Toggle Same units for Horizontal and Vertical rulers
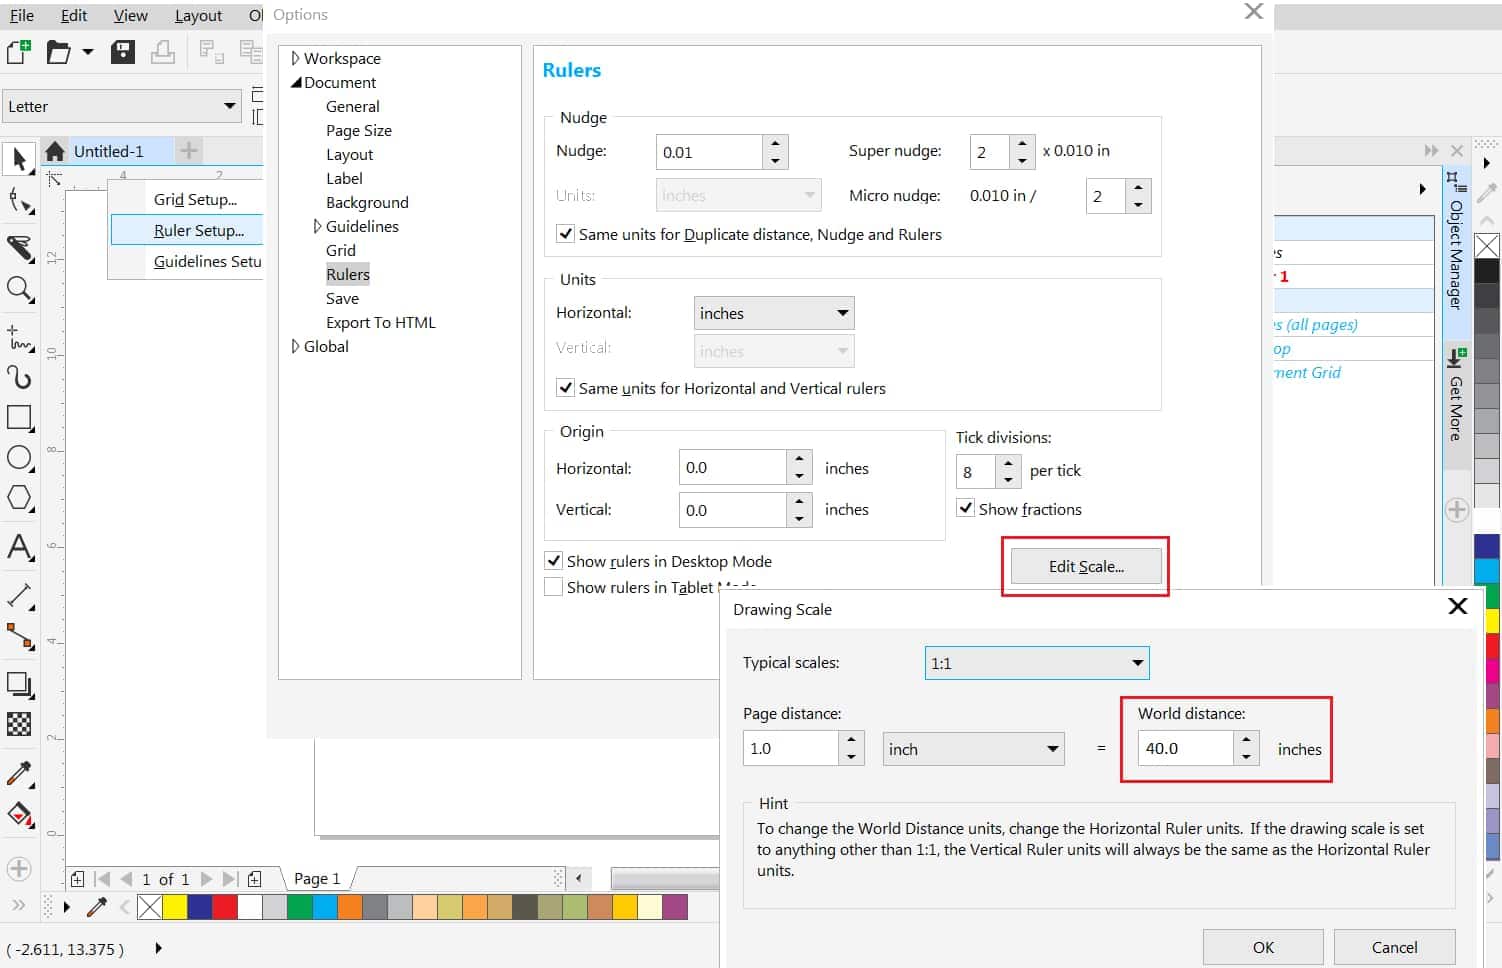This screenshot has width=1502, height=968. pos(566,388)
